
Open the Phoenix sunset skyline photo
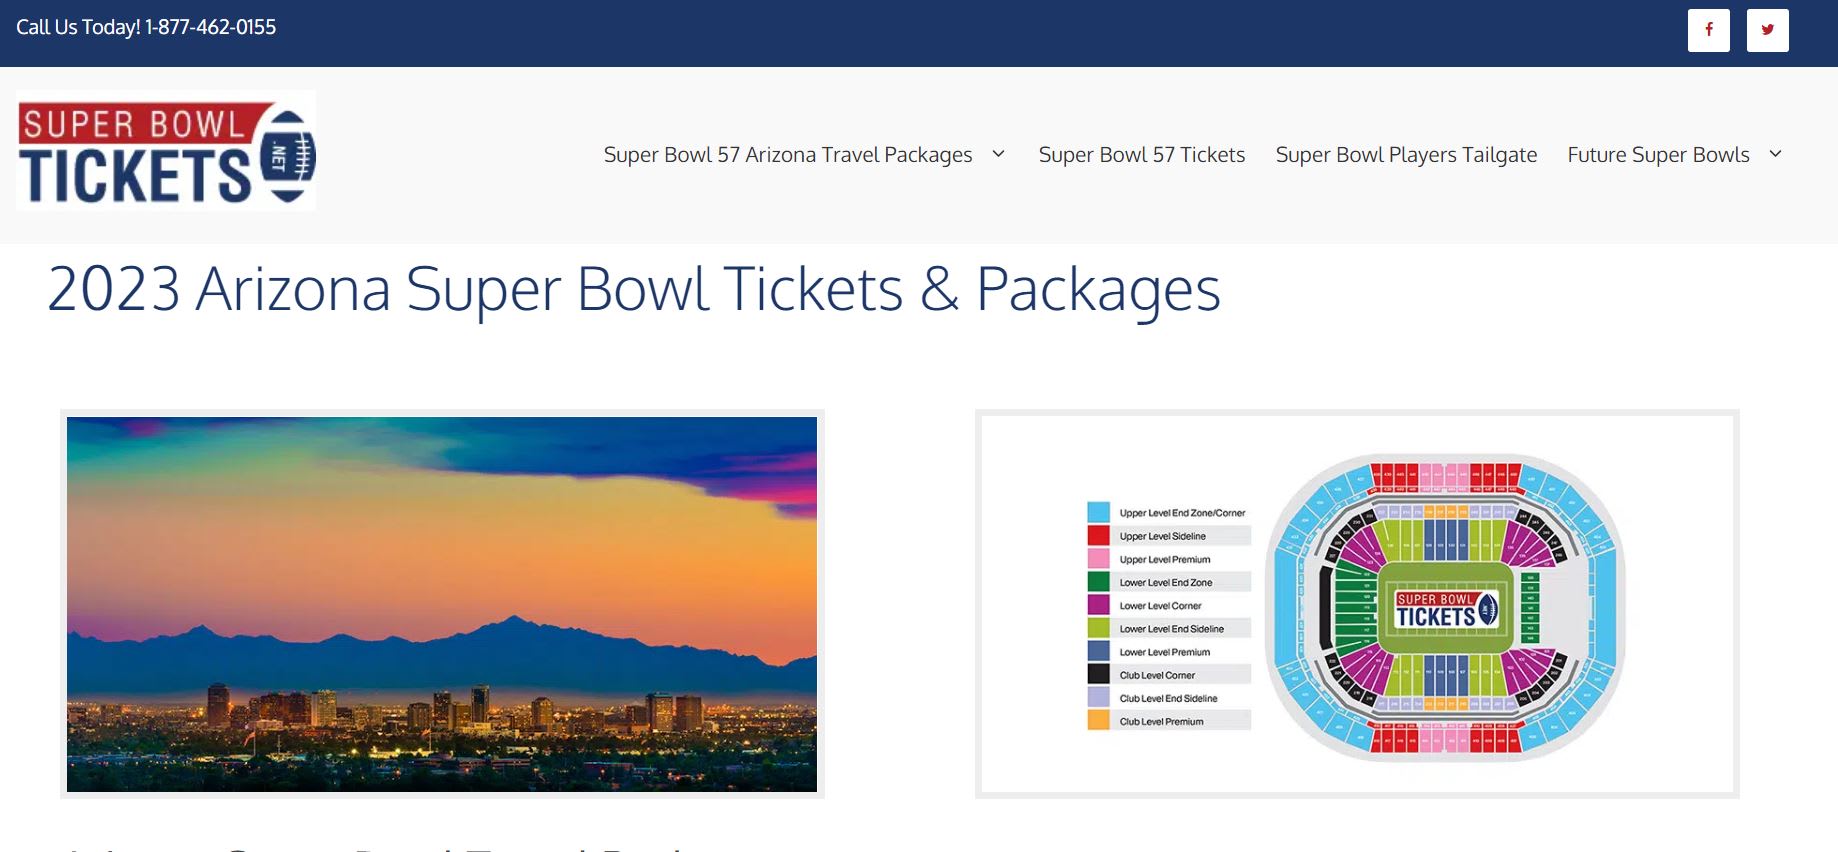tap(442, 604)
